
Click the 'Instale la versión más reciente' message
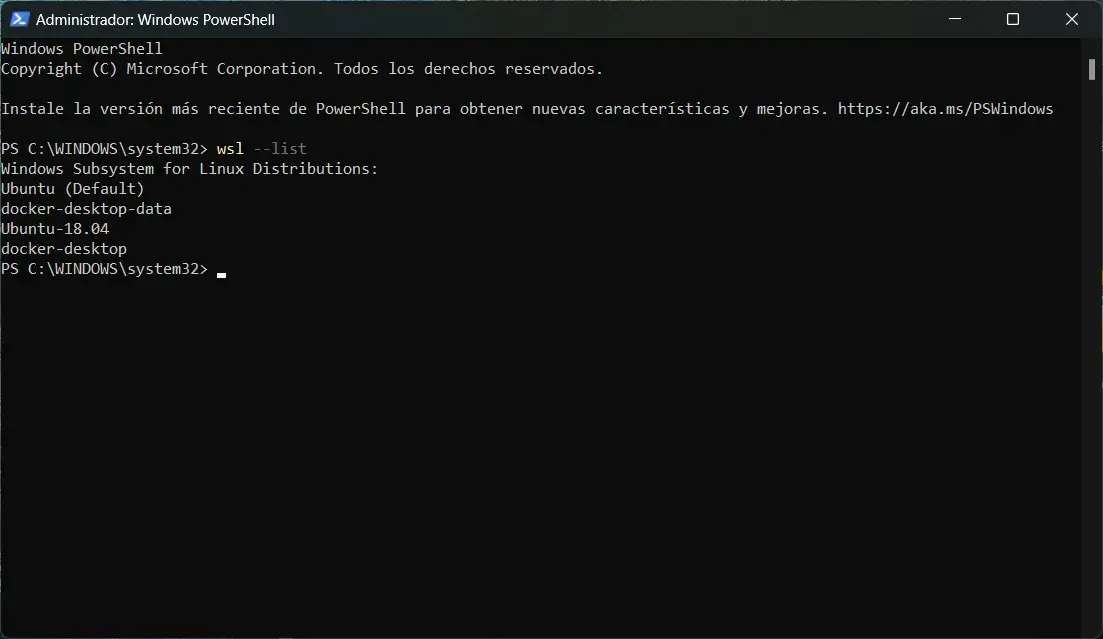528,109
